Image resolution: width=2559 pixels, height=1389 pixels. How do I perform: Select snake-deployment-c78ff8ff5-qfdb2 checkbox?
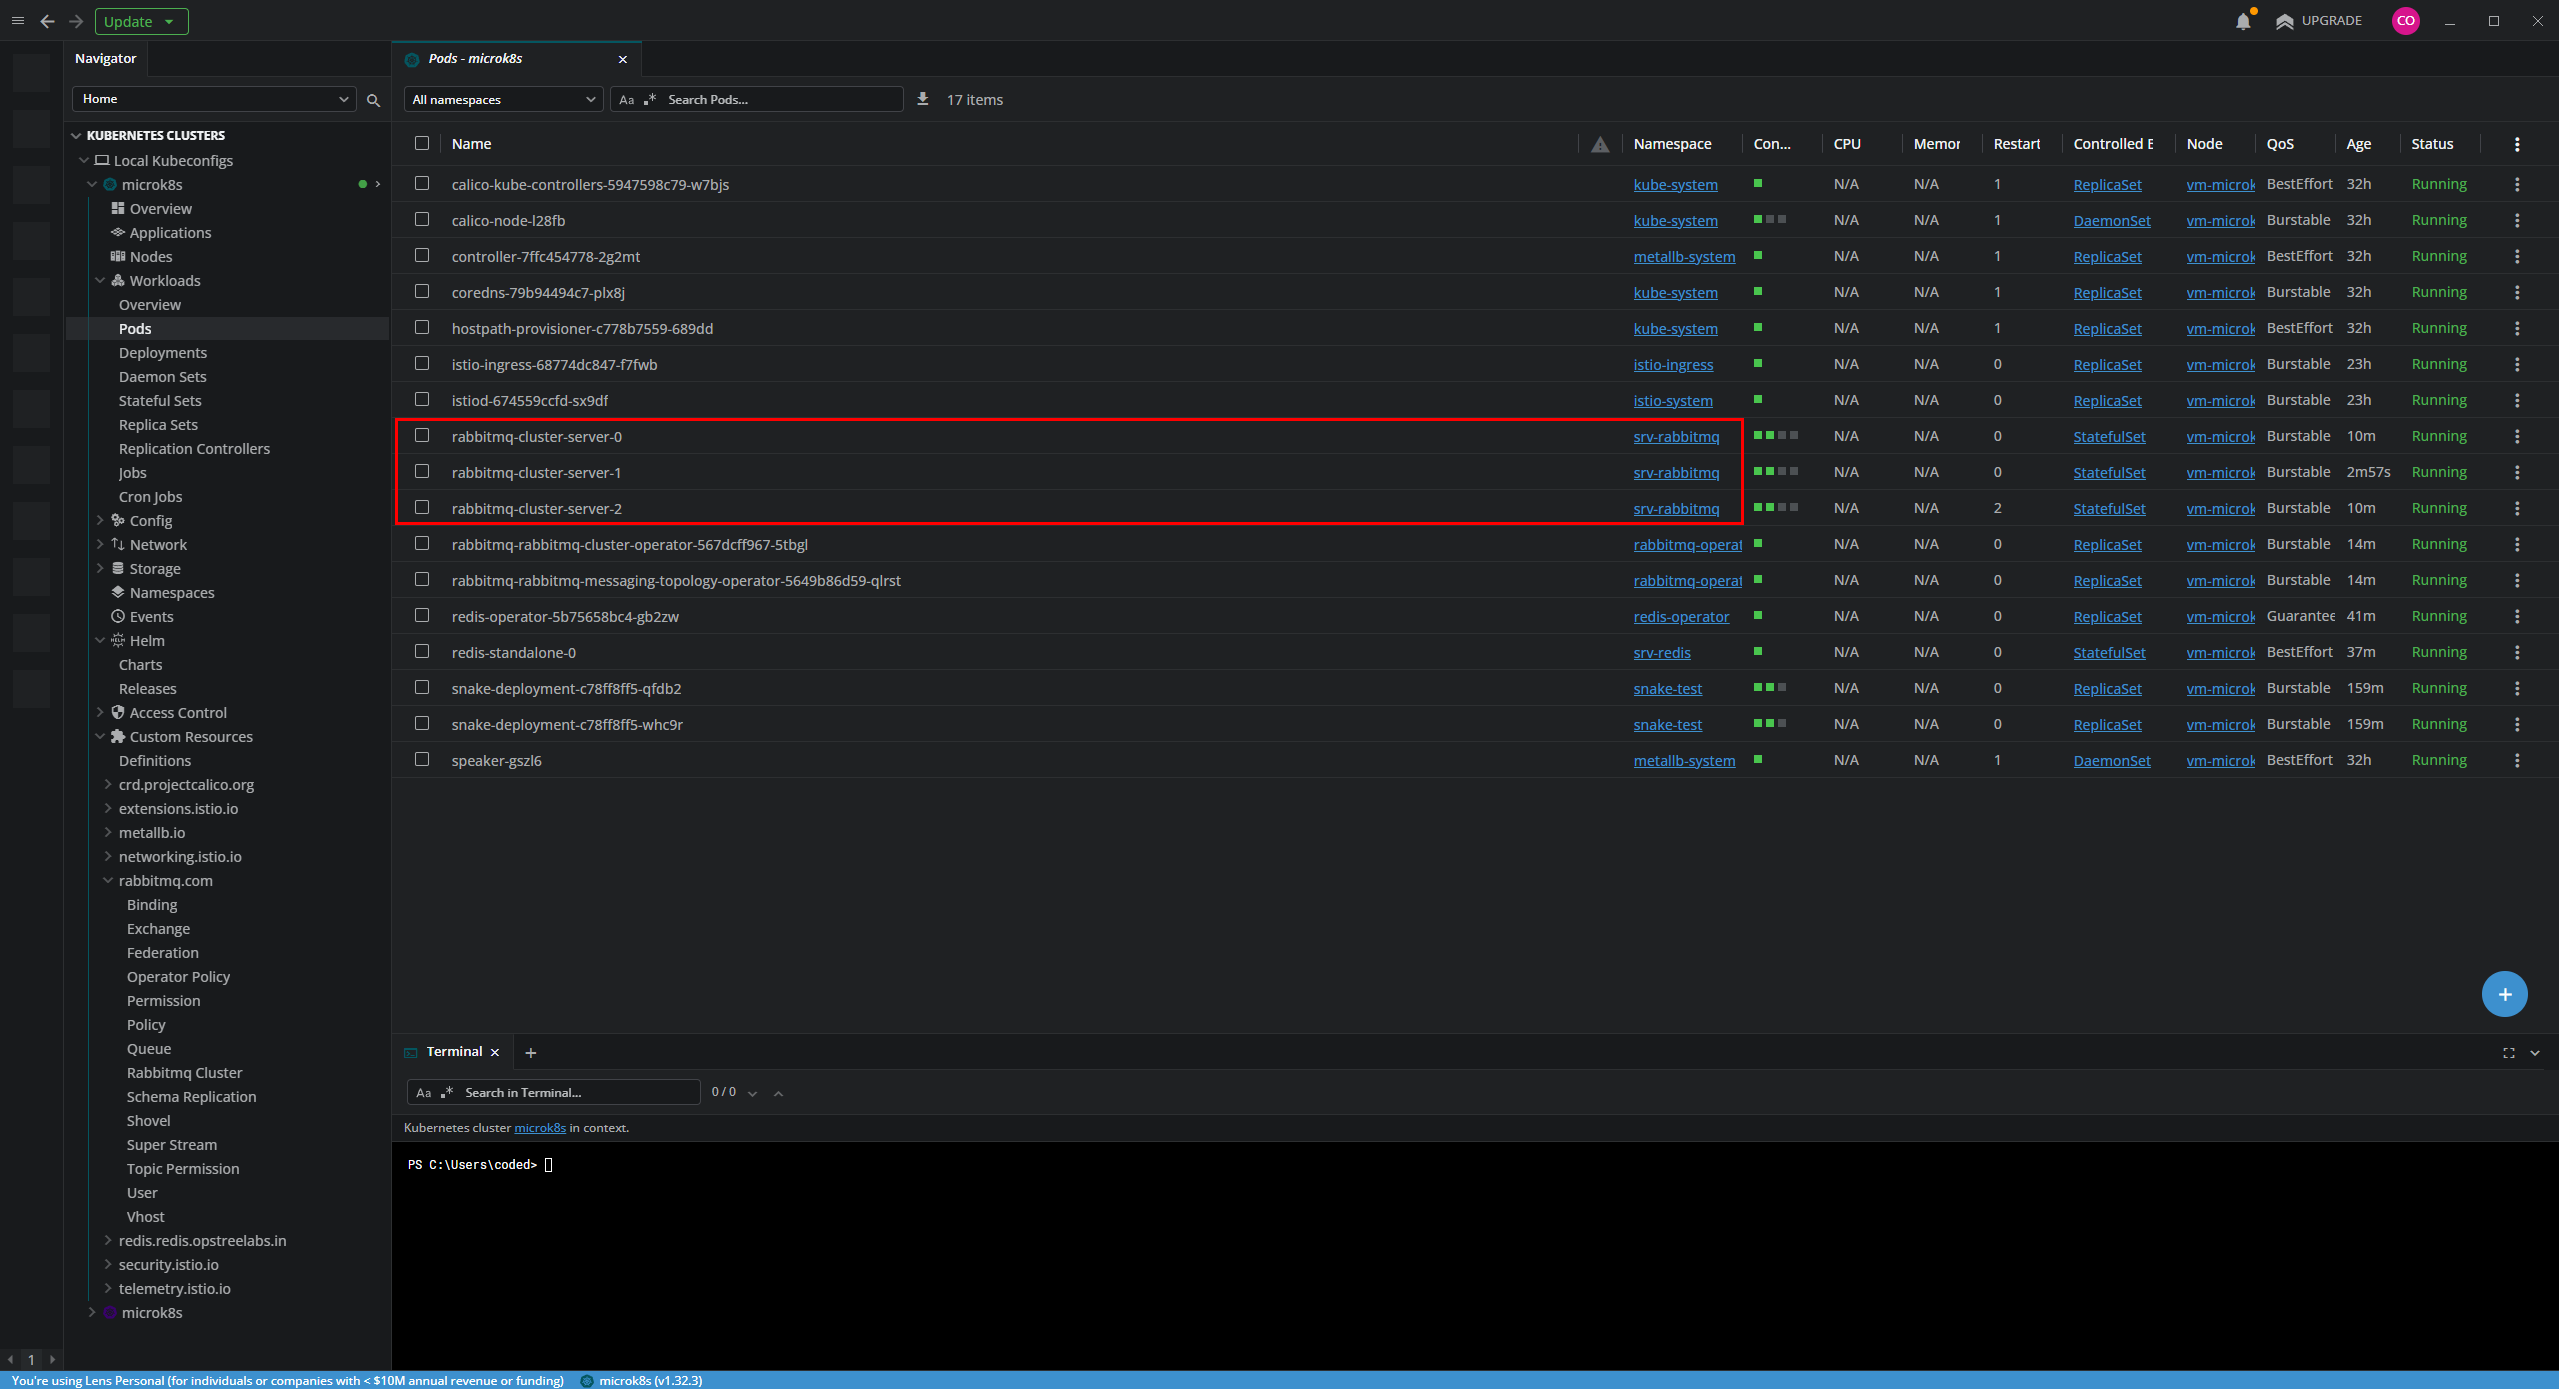422,687
